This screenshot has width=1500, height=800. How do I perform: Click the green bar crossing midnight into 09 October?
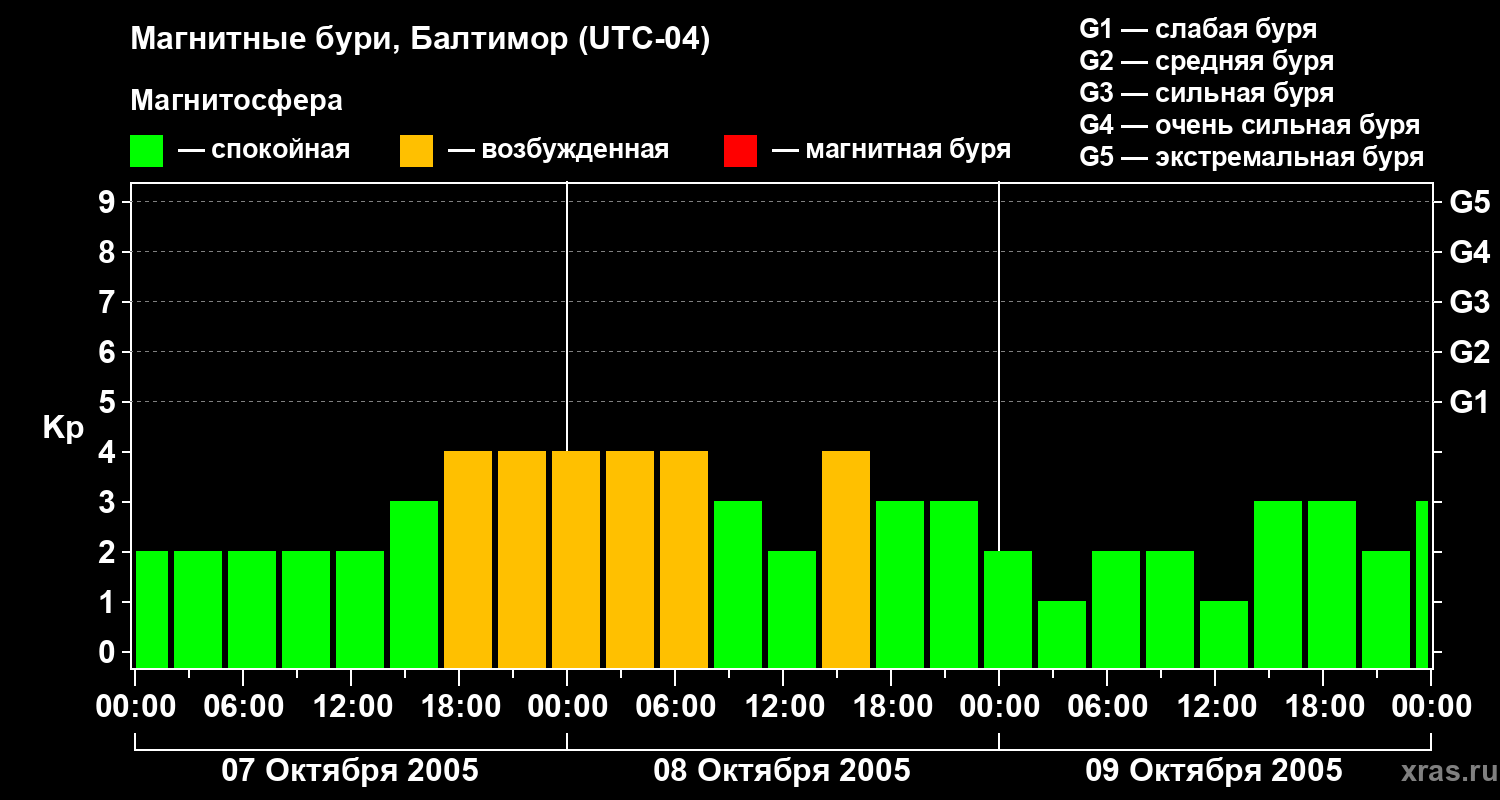(x=1008, y=610)
